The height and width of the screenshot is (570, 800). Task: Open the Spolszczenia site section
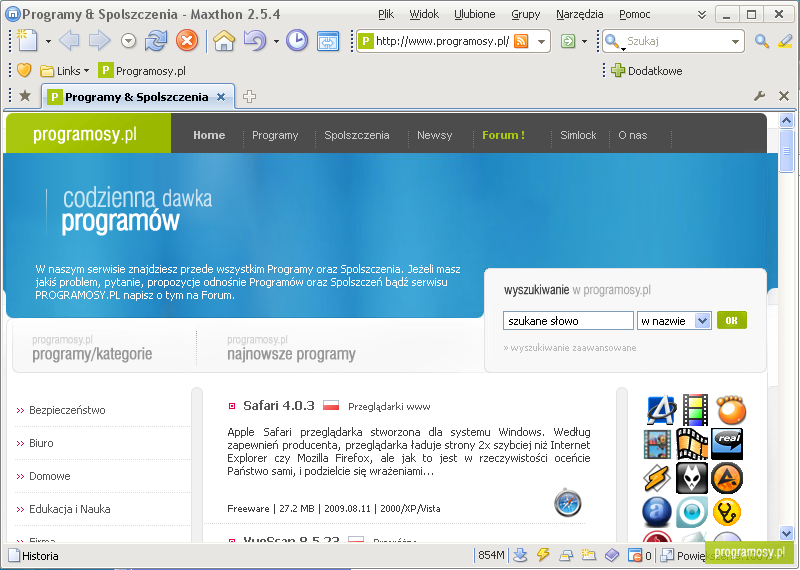(357, 135)
